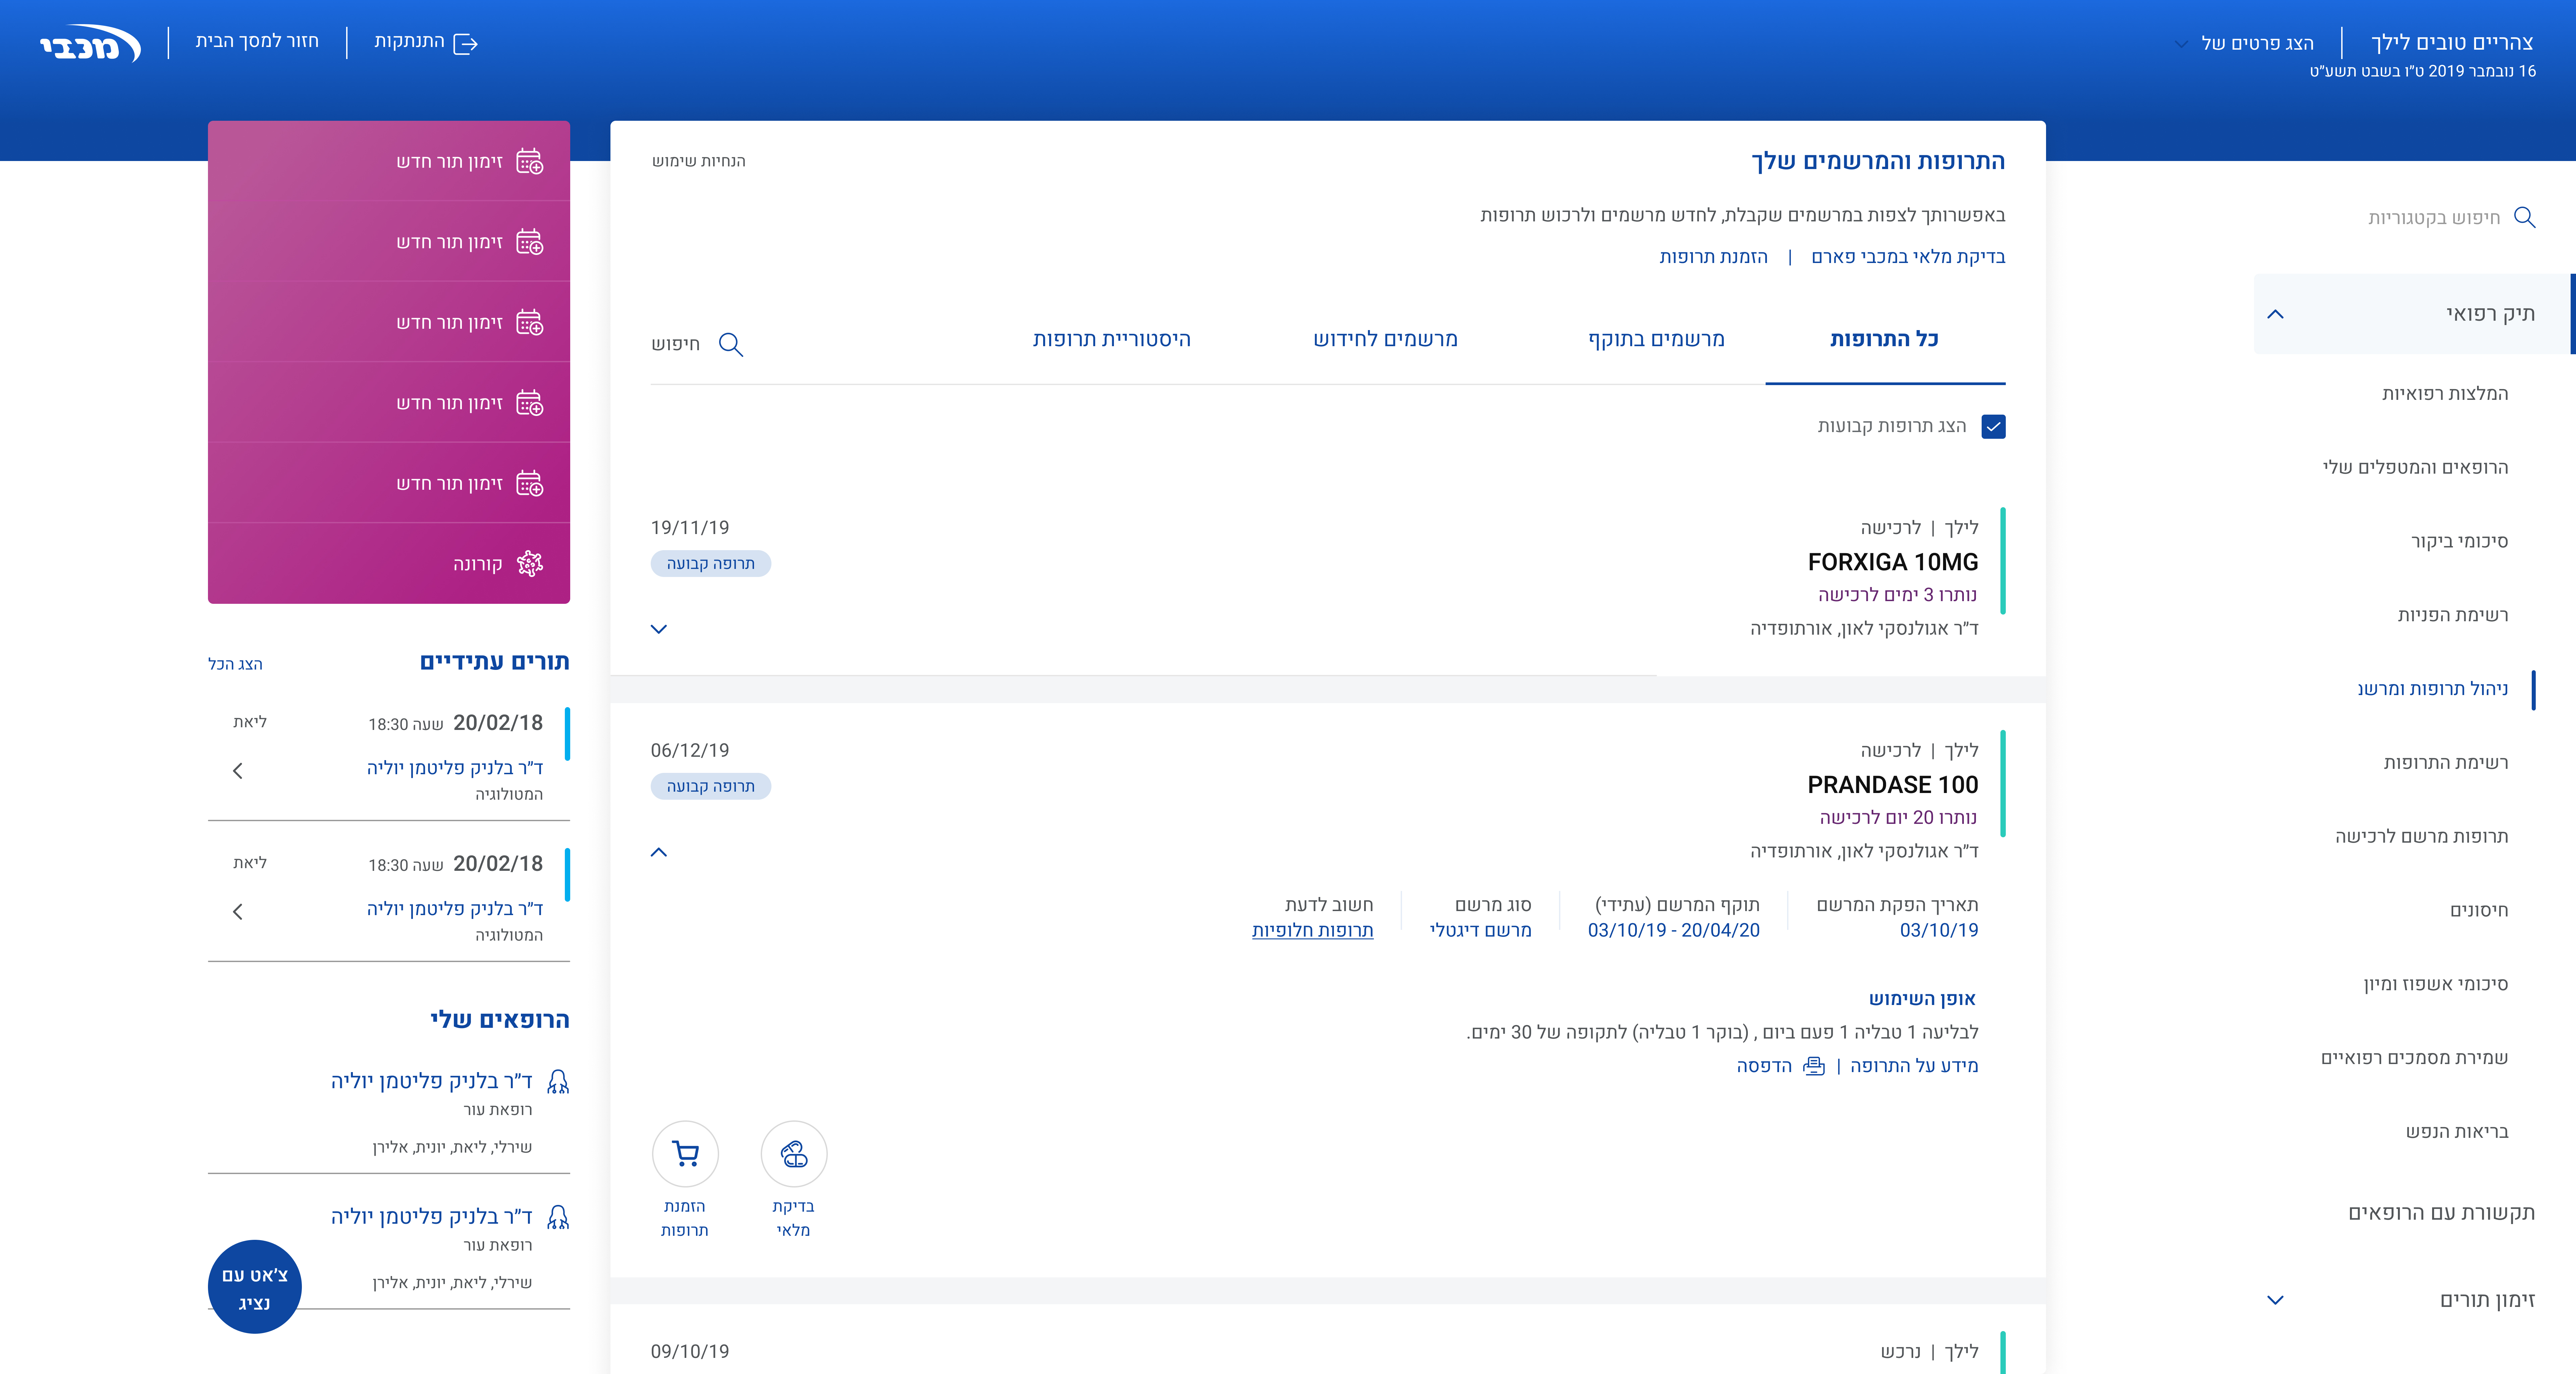Switch to the כל התרופות tab

(1885, 340)
